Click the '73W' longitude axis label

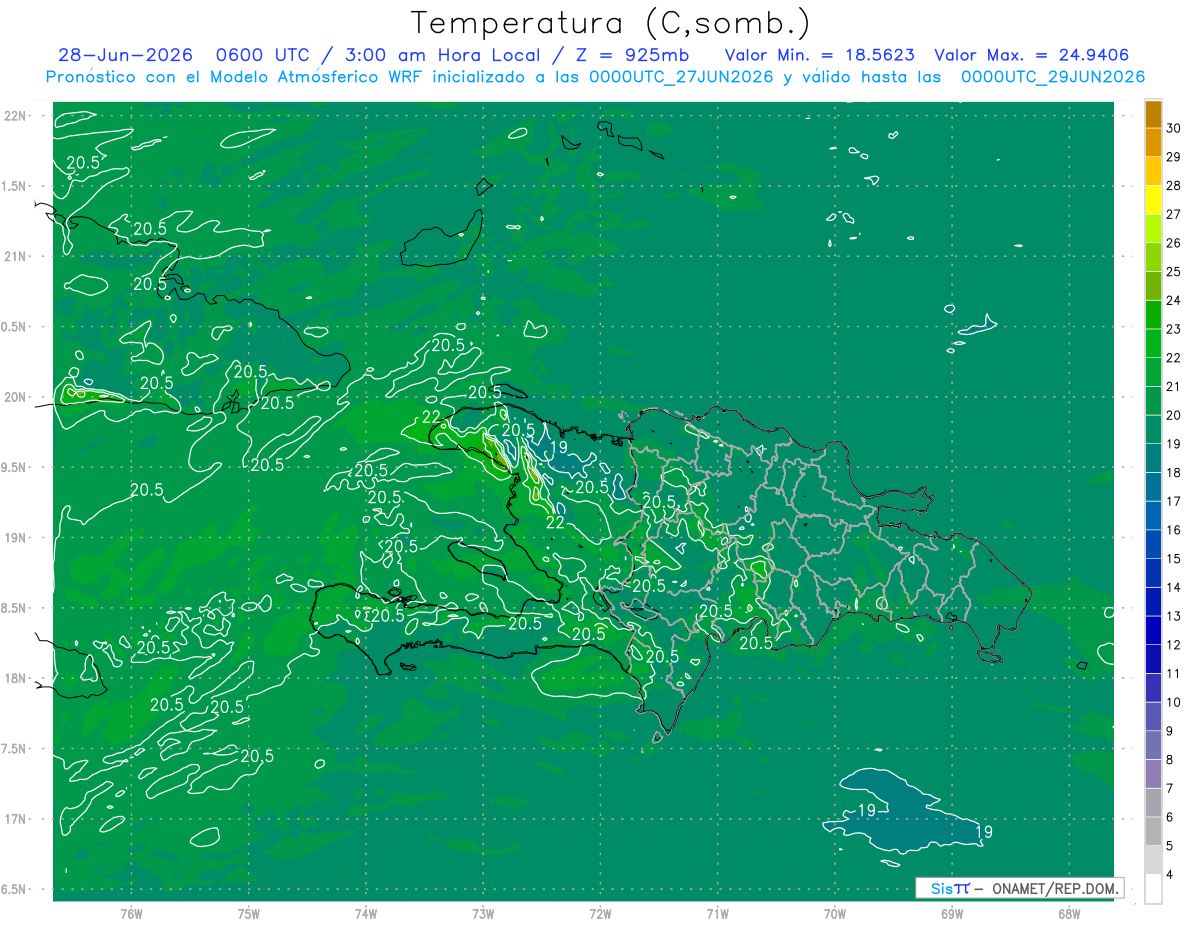point(483,913)
